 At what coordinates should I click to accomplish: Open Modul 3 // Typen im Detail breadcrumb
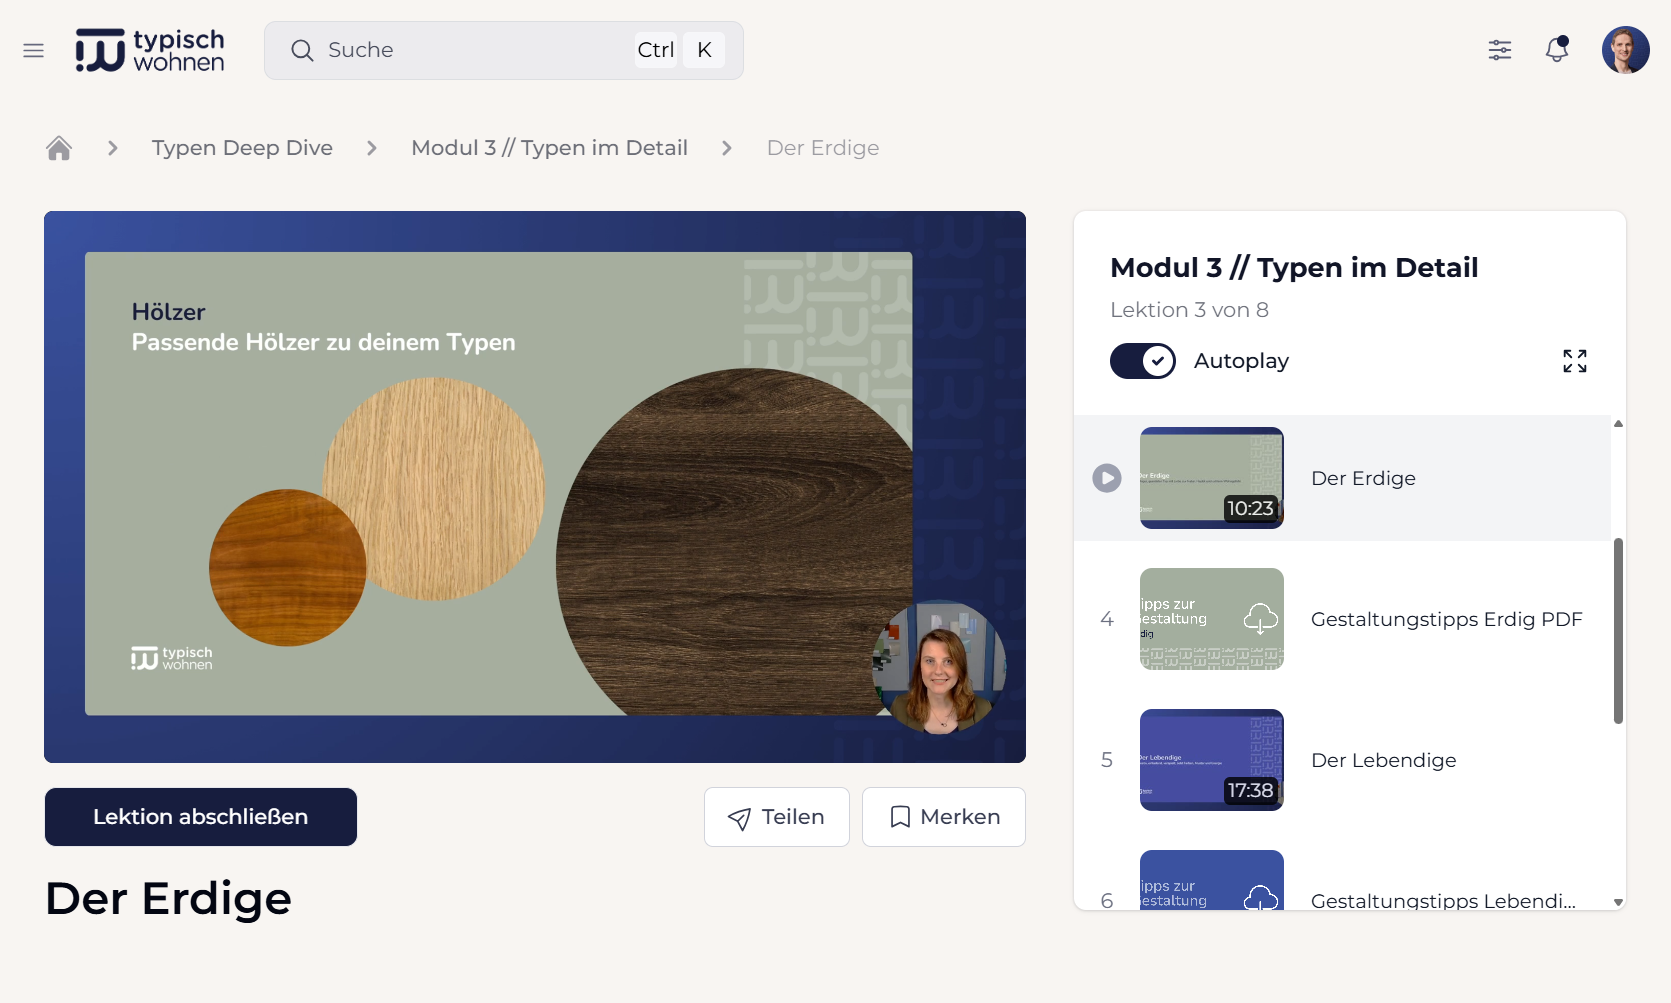[549, 148]
